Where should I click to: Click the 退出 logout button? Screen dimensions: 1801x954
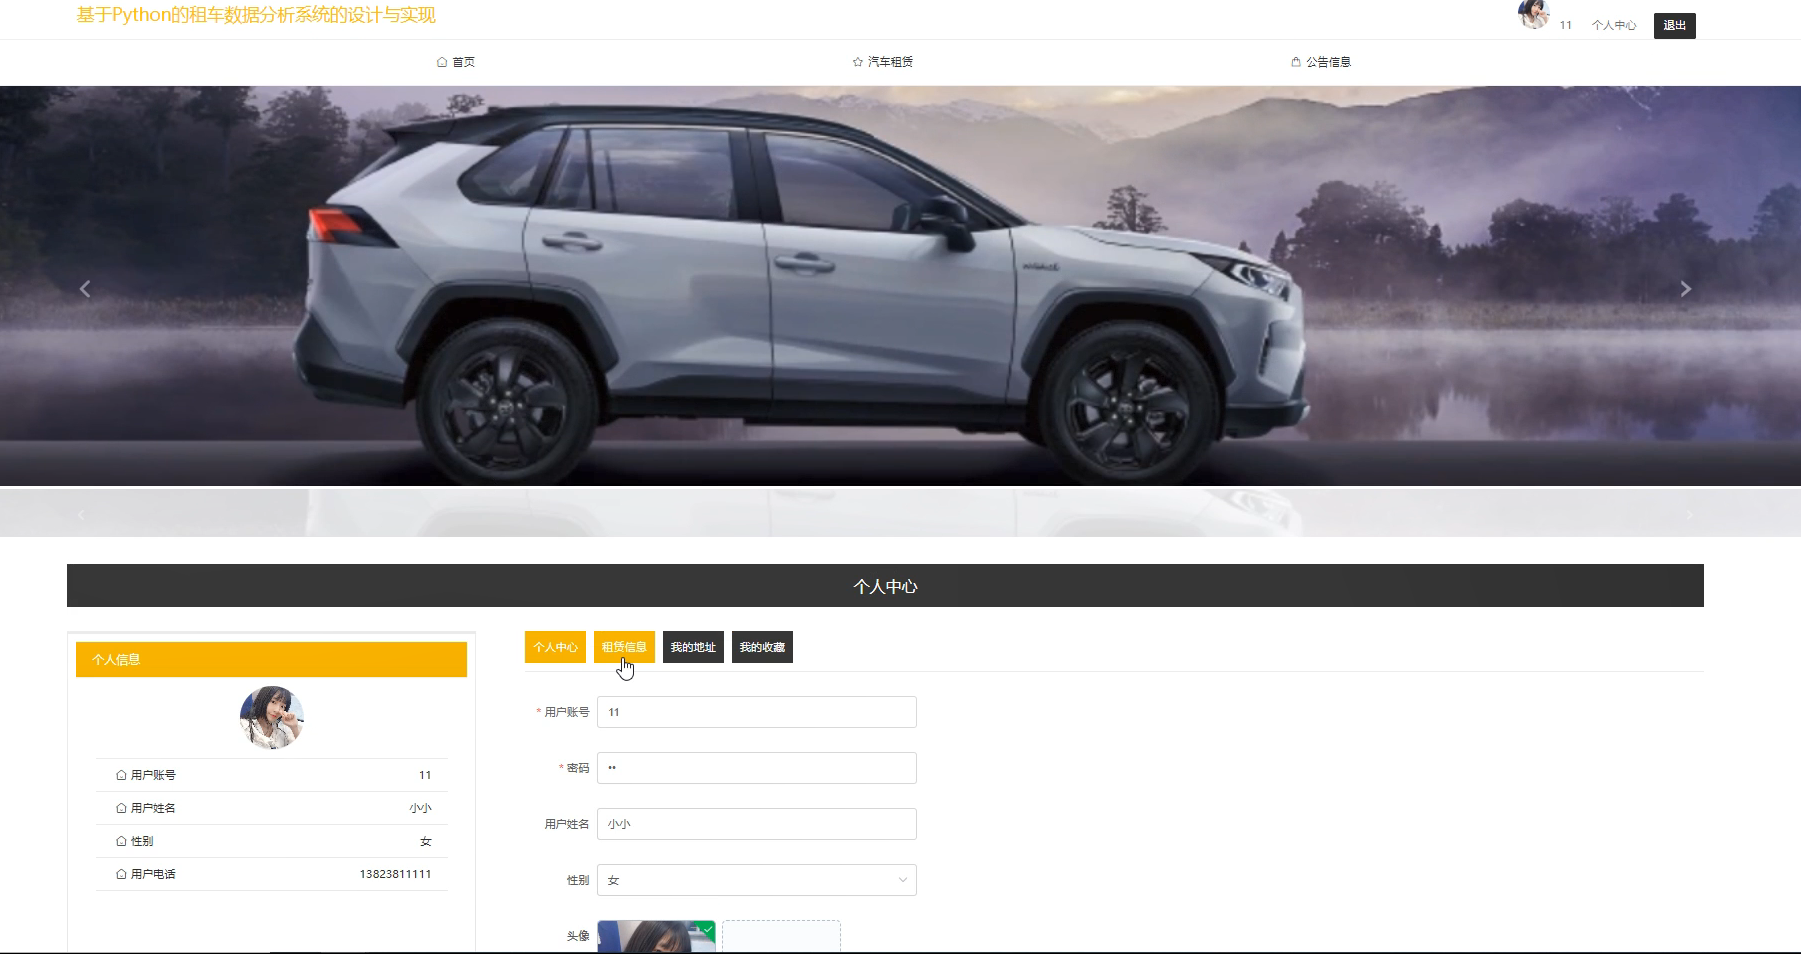click(1674, 25)
